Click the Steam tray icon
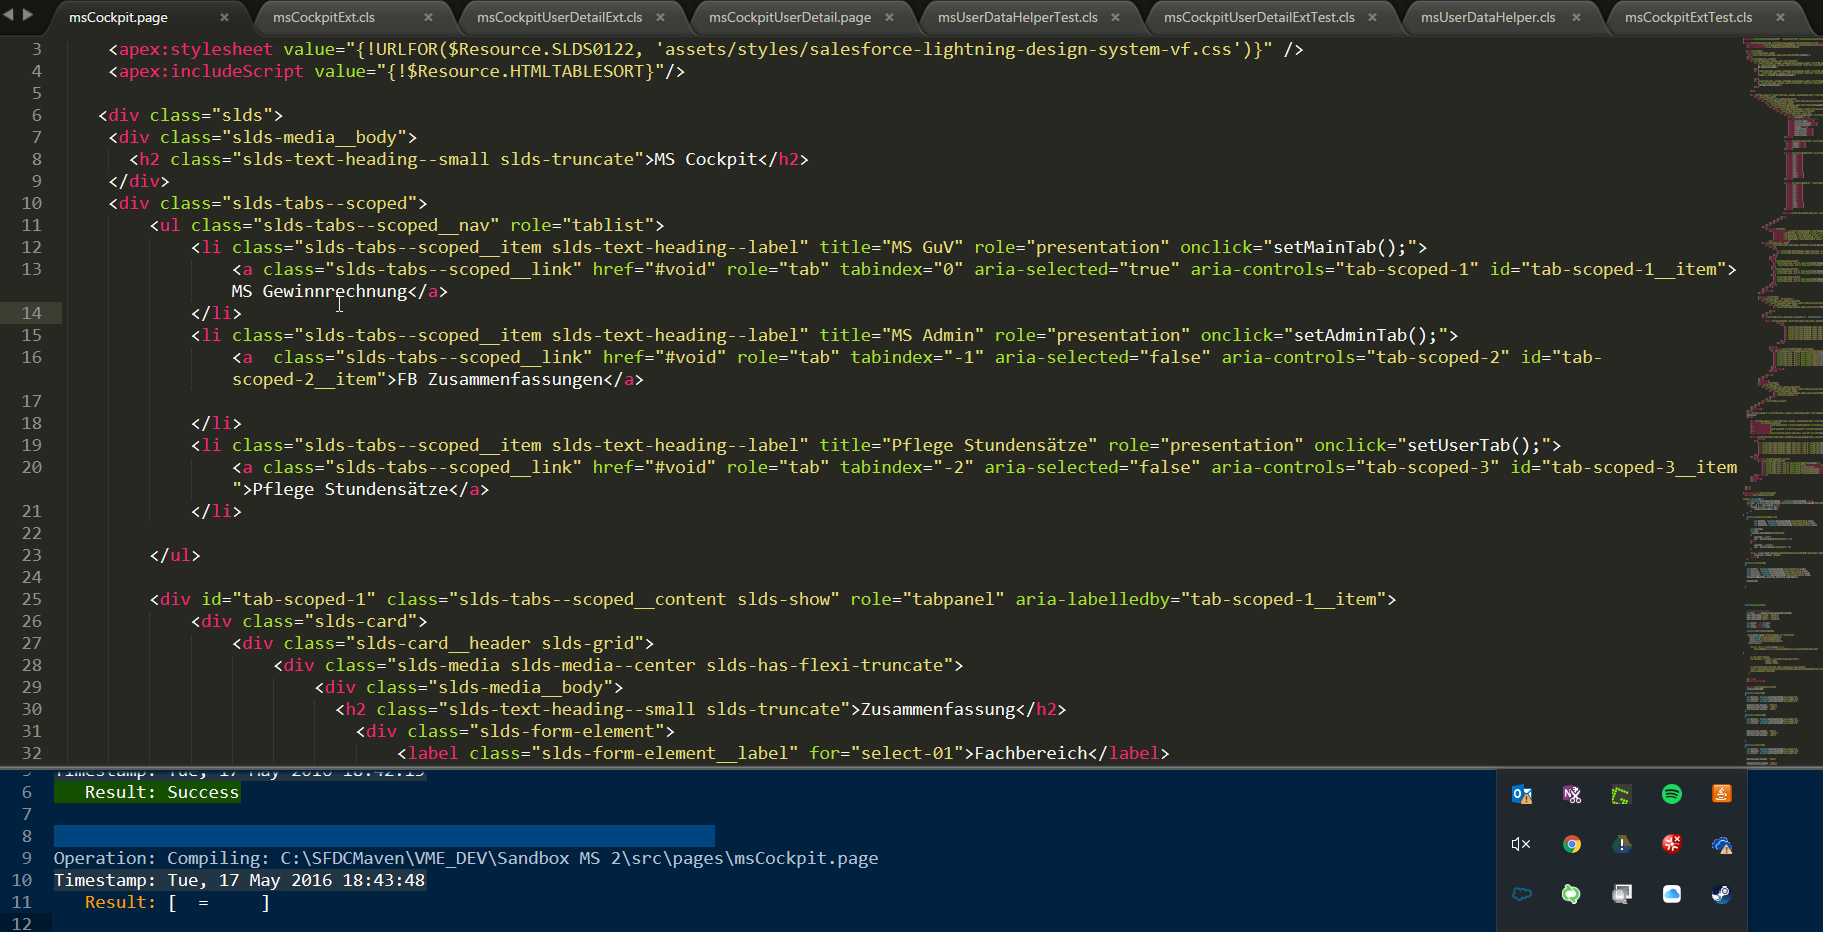 point(1721,894)
